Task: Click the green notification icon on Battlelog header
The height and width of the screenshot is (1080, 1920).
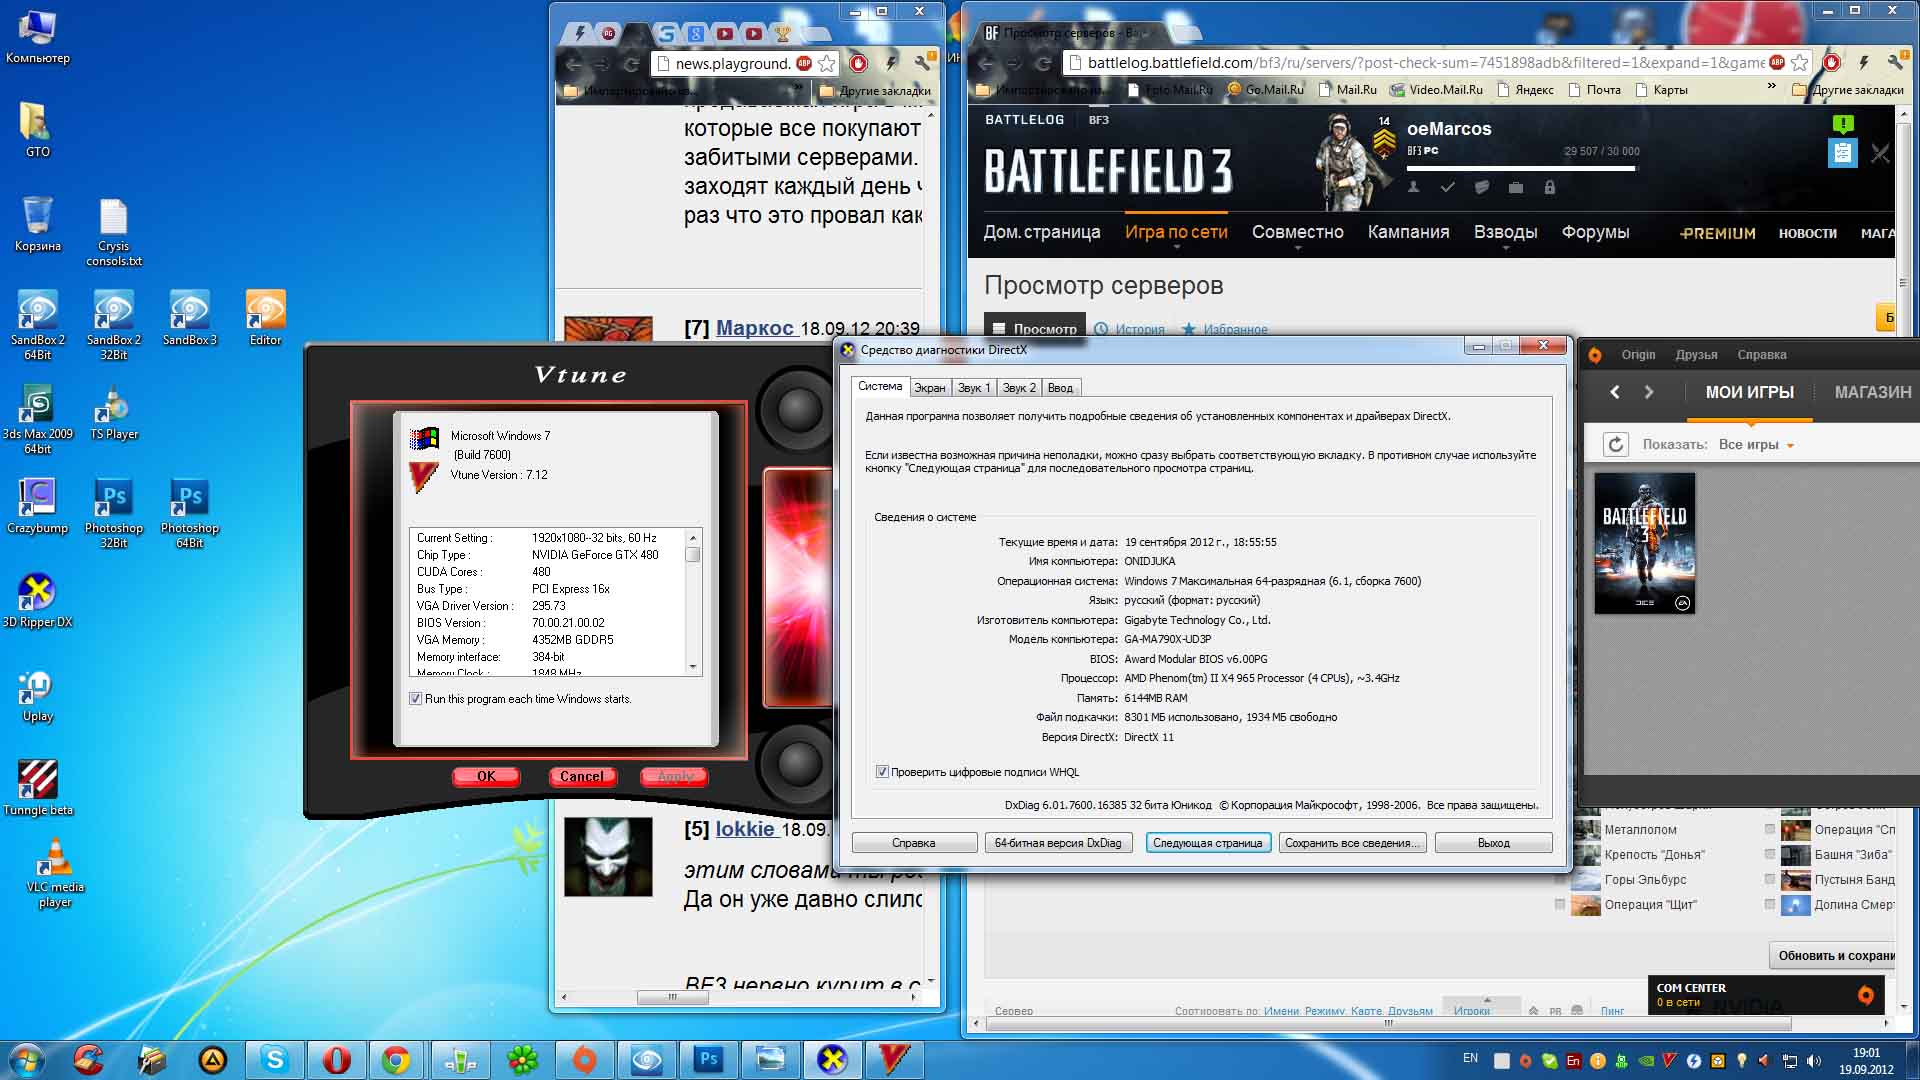Action: [1843, 124]
